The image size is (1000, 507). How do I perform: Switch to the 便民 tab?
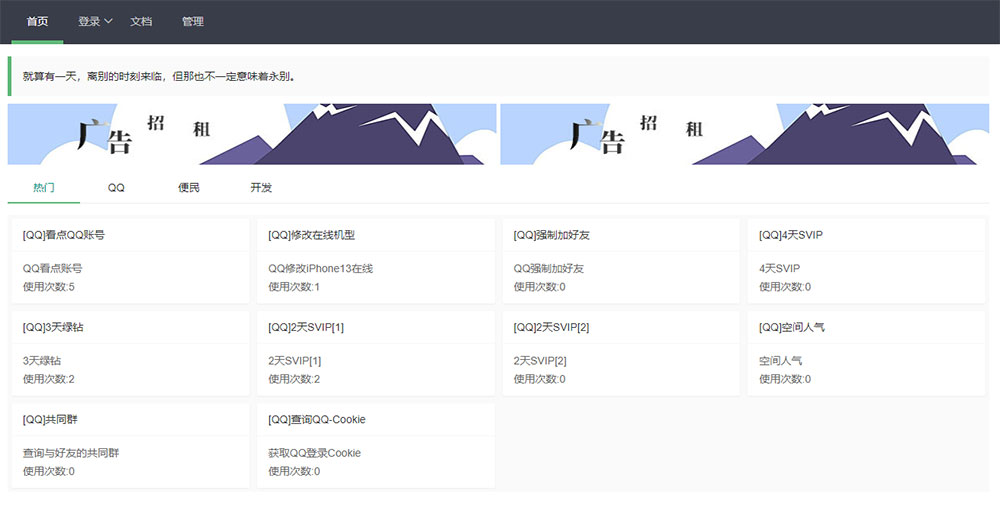pos(189,187)
